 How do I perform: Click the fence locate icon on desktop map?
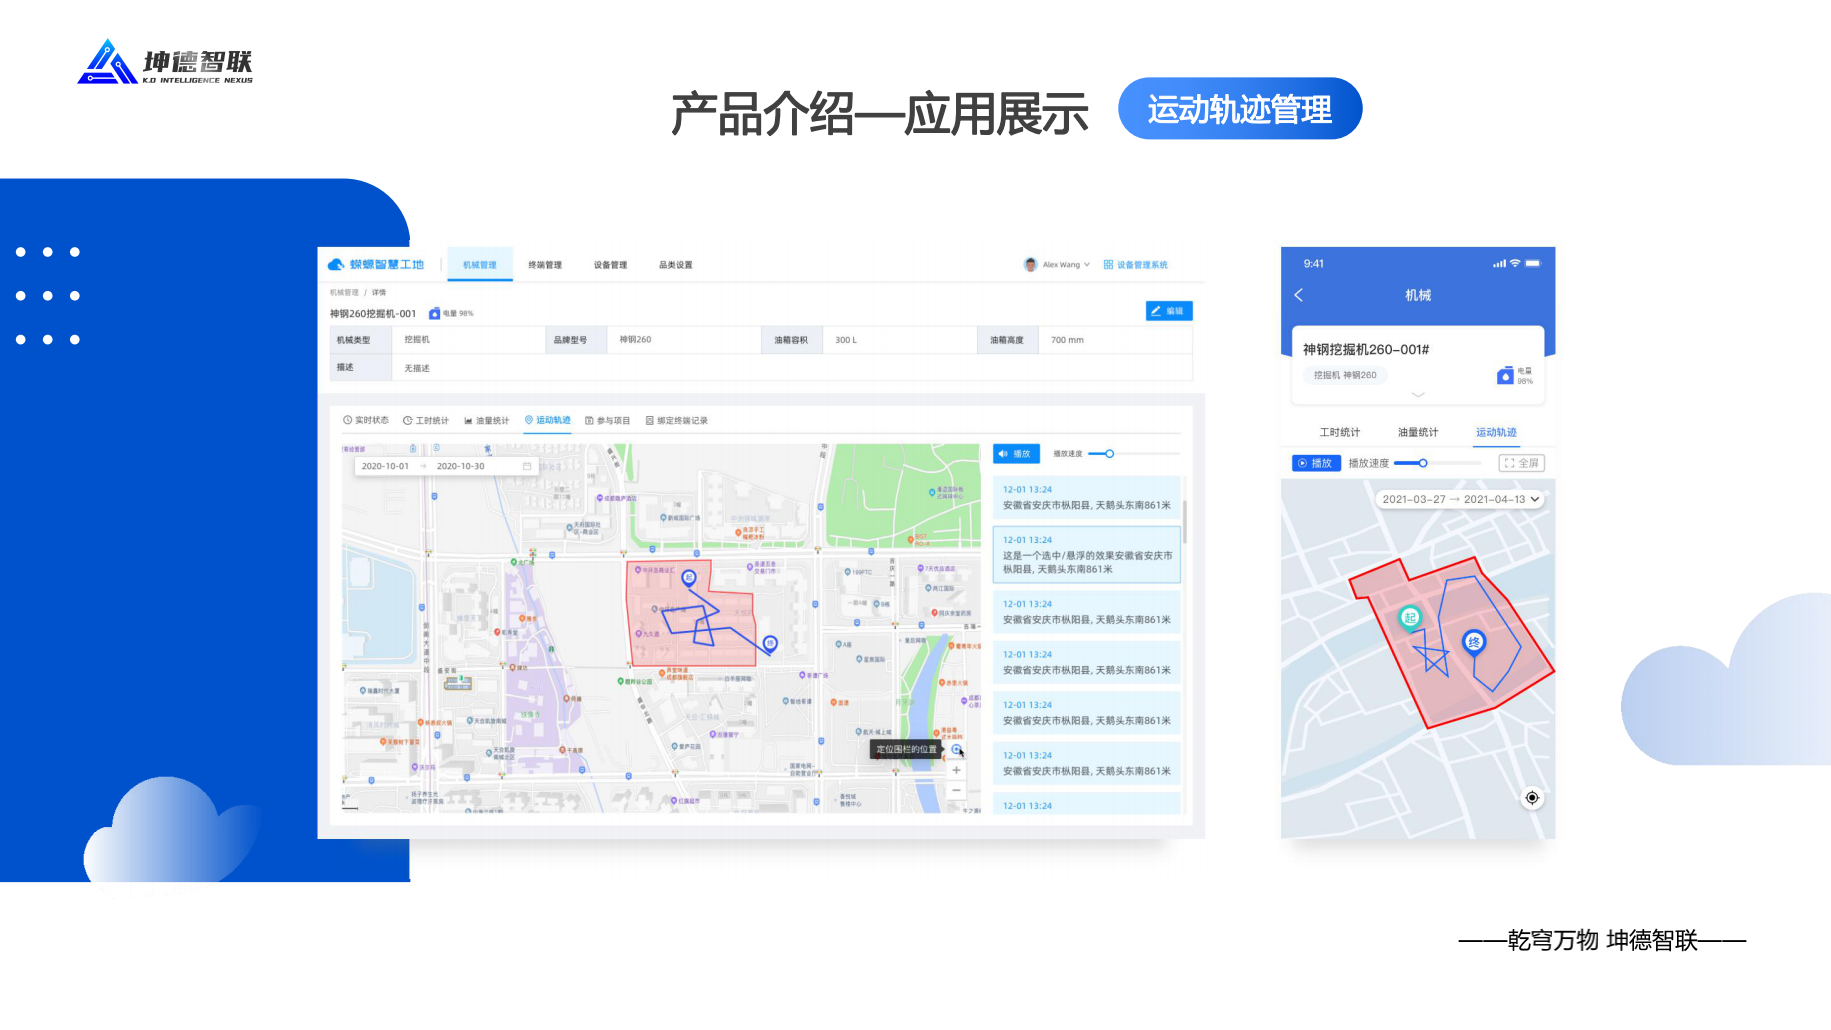pyautogui.click(x=956, y=749)
